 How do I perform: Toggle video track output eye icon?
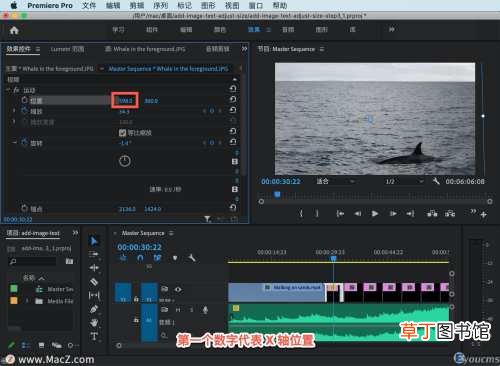coord(178,289)
